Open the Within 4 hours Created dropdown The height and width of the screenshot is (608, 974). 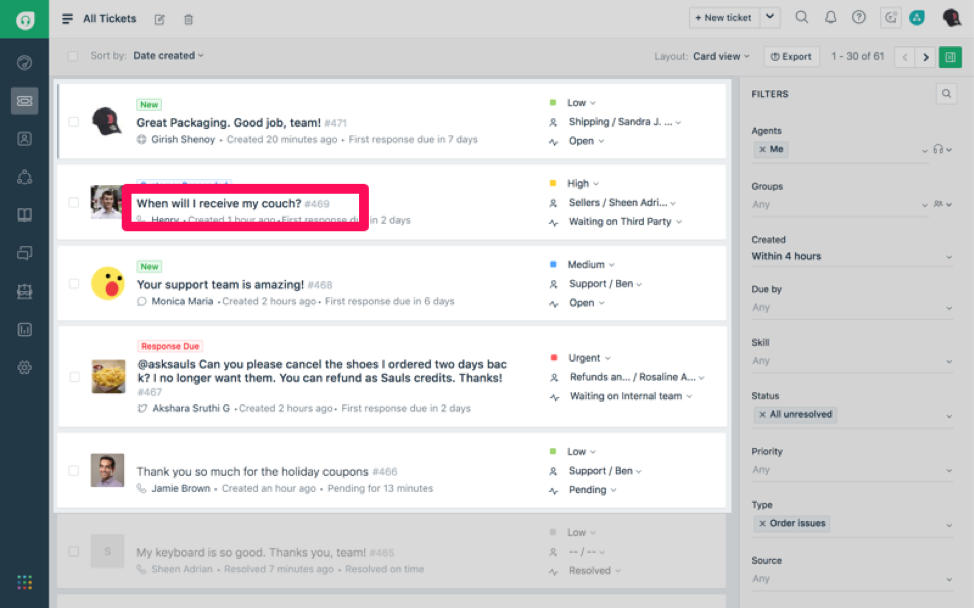point(852,257)
